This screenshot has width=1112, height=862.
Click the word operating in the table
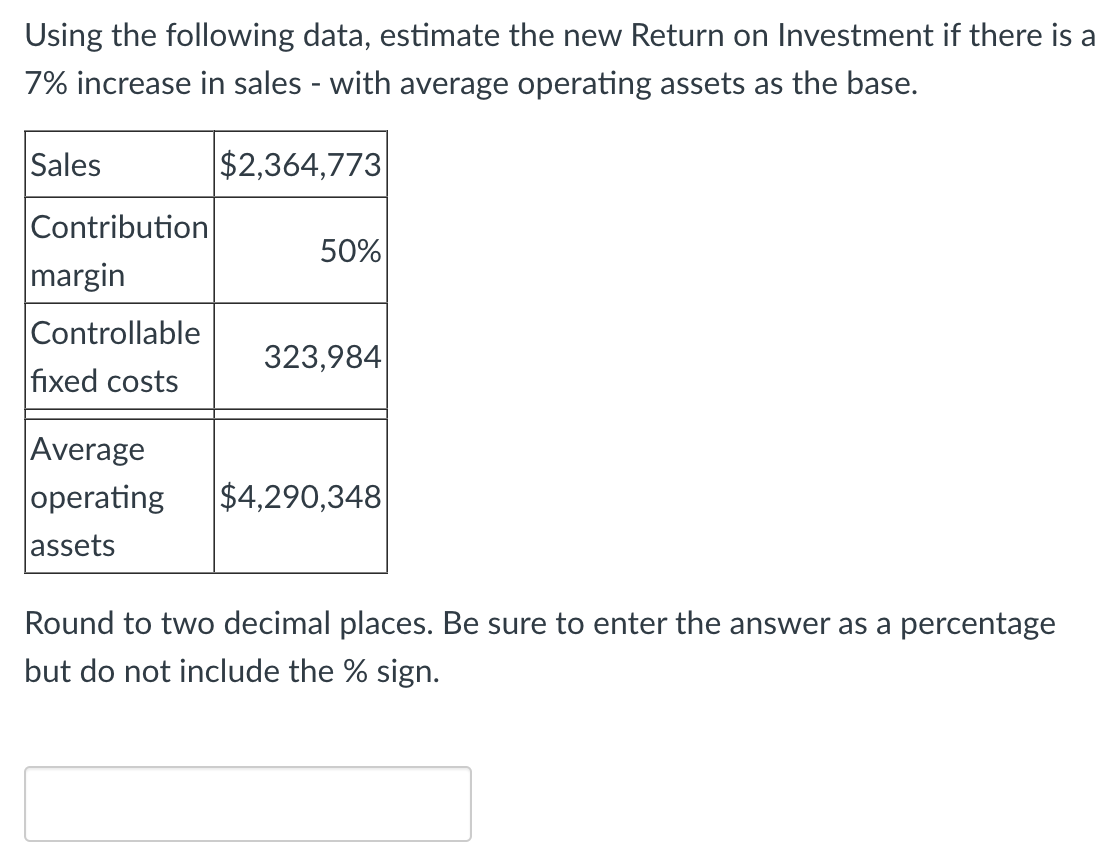(98, 497)
